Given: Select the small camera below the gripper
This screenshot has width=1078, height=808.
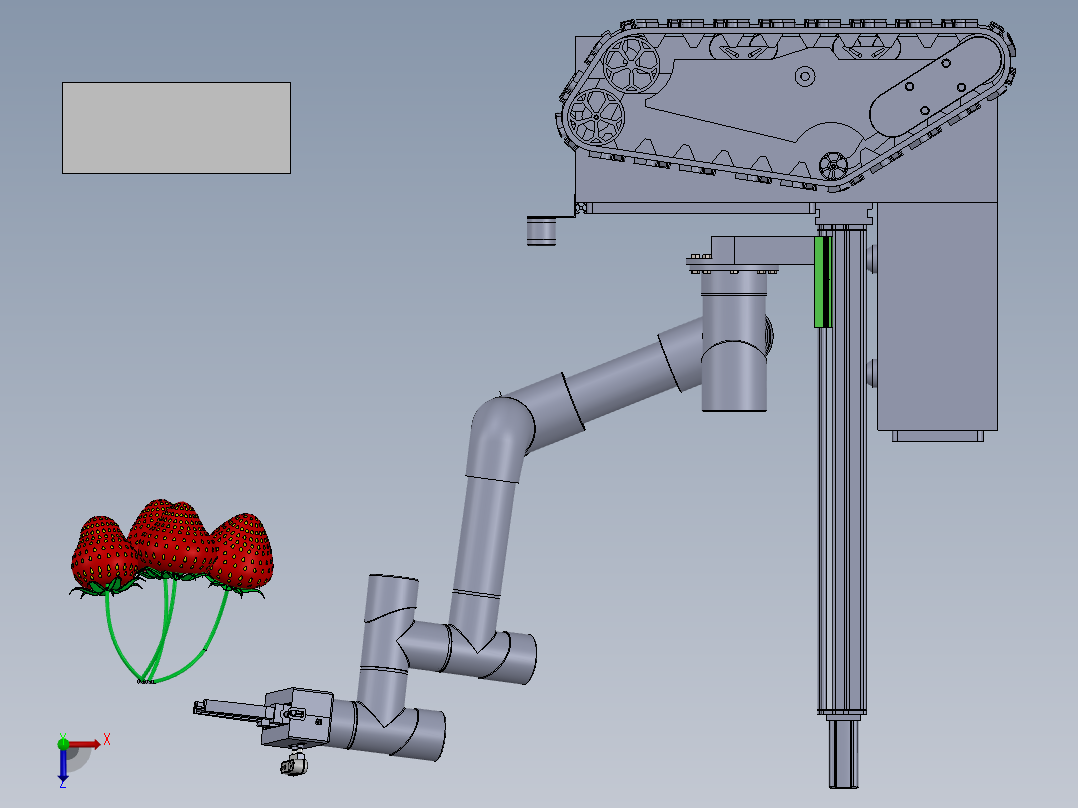Looking at the screenshot, I should tap(294, 764).
